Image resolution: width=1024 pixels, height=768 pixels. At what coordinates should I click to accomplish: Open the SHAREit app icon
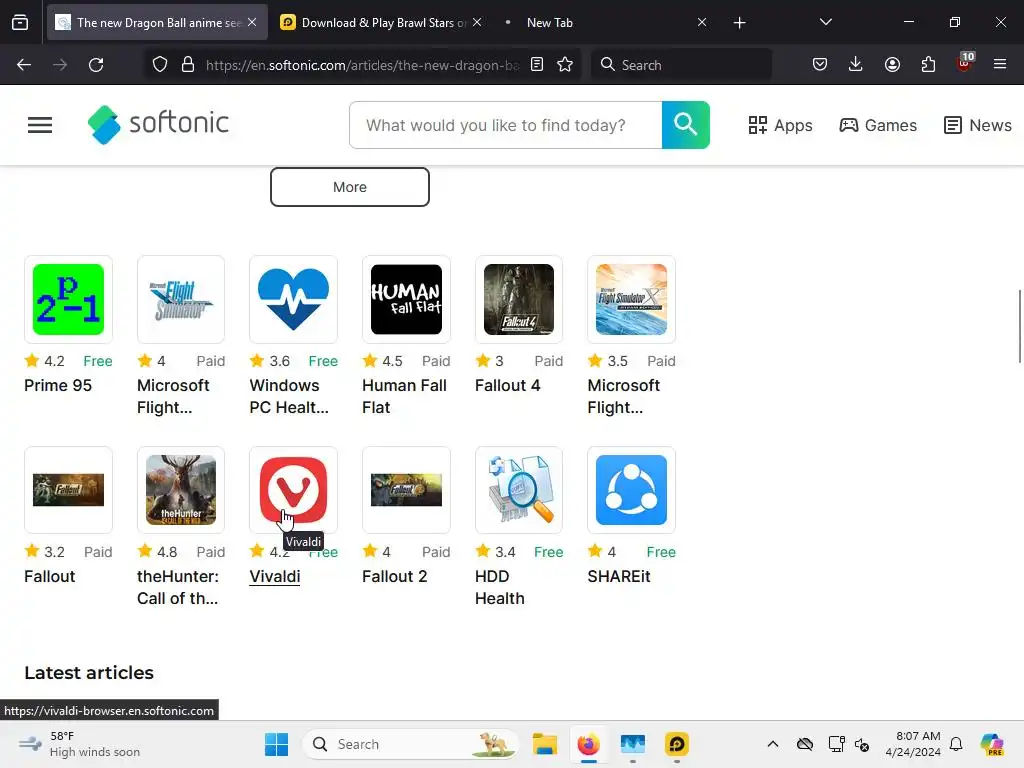[632, 490]
